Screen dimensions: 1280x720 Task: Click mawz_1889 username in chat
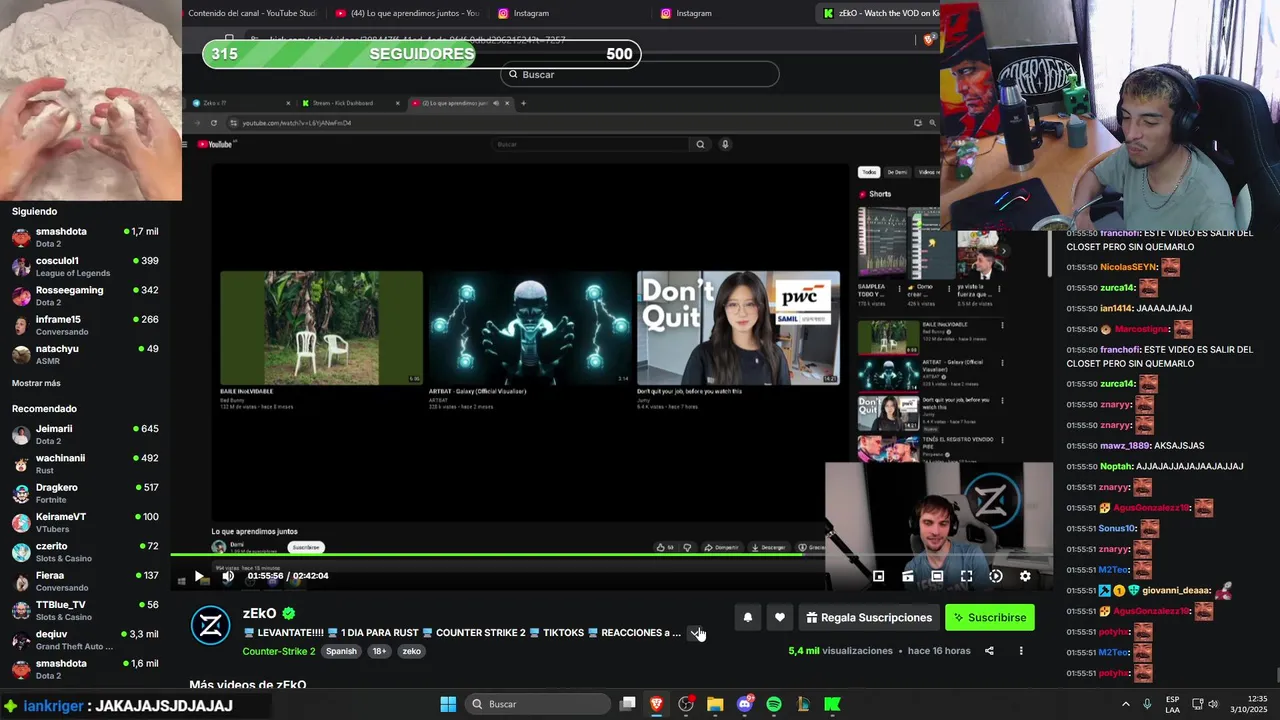(1125, 446)
